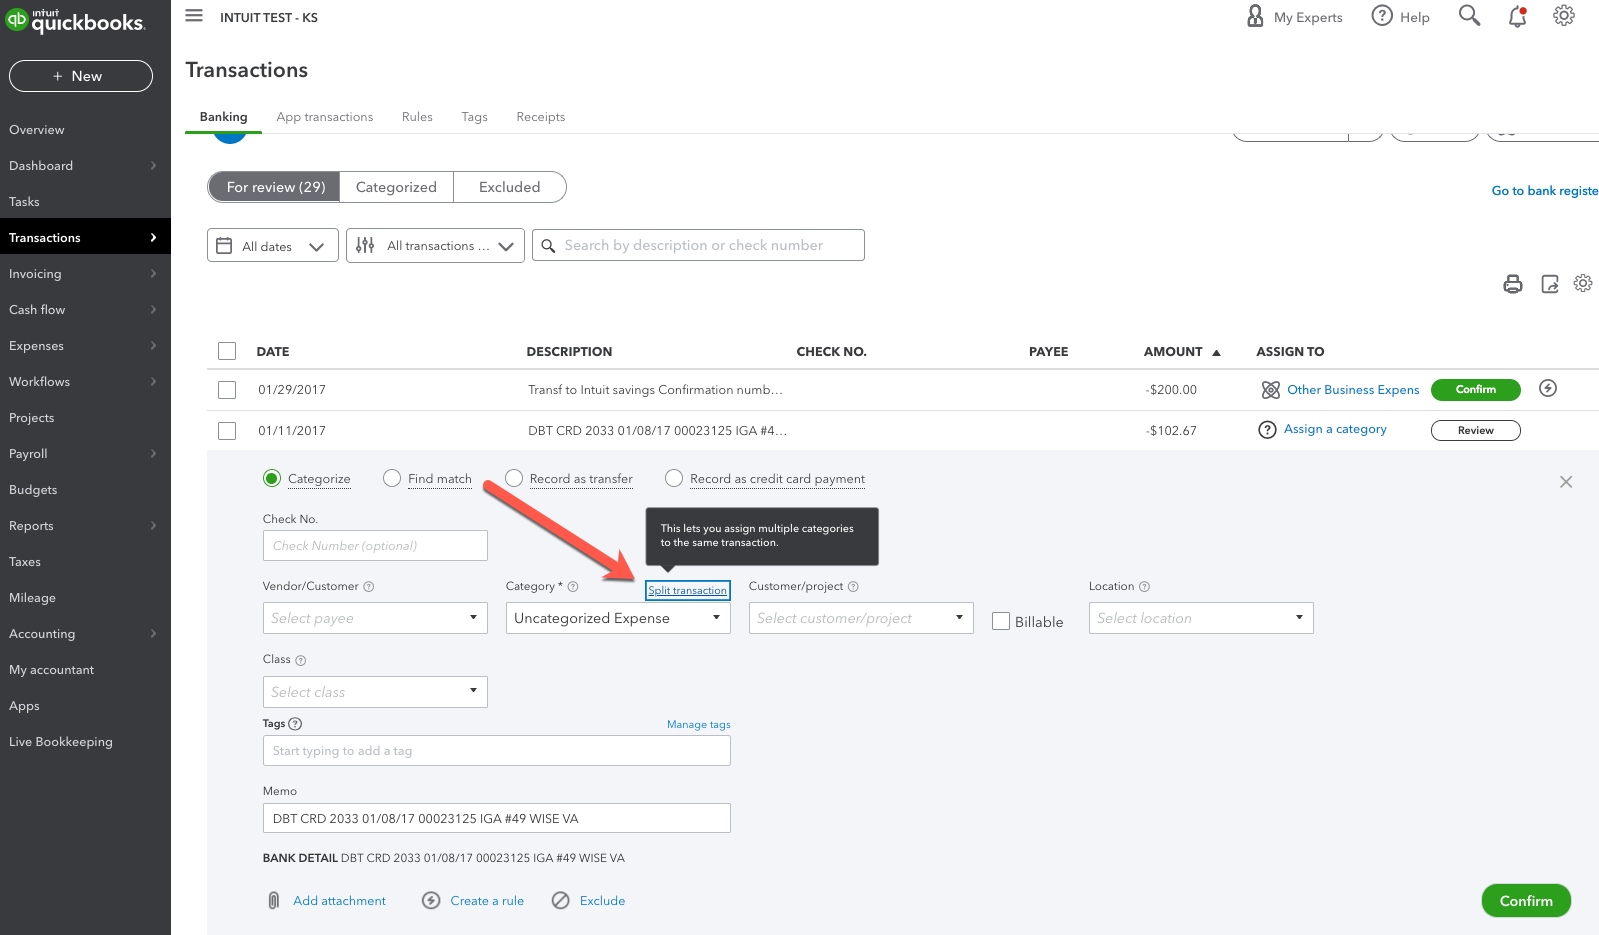This screenshot has height=935, width=1599.
Task: Open the All dates filter dropdown
Action: click(272, 246)
